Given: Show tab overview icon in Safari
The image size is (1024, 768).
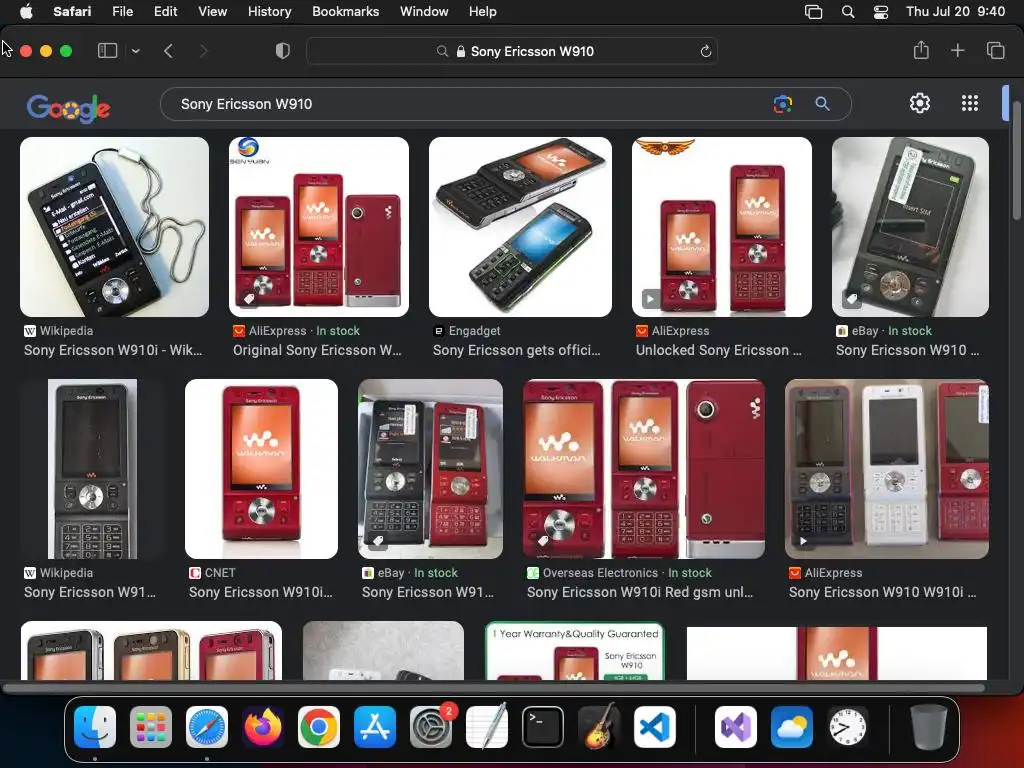Looking at the screenshot, I should pos(995,50).
